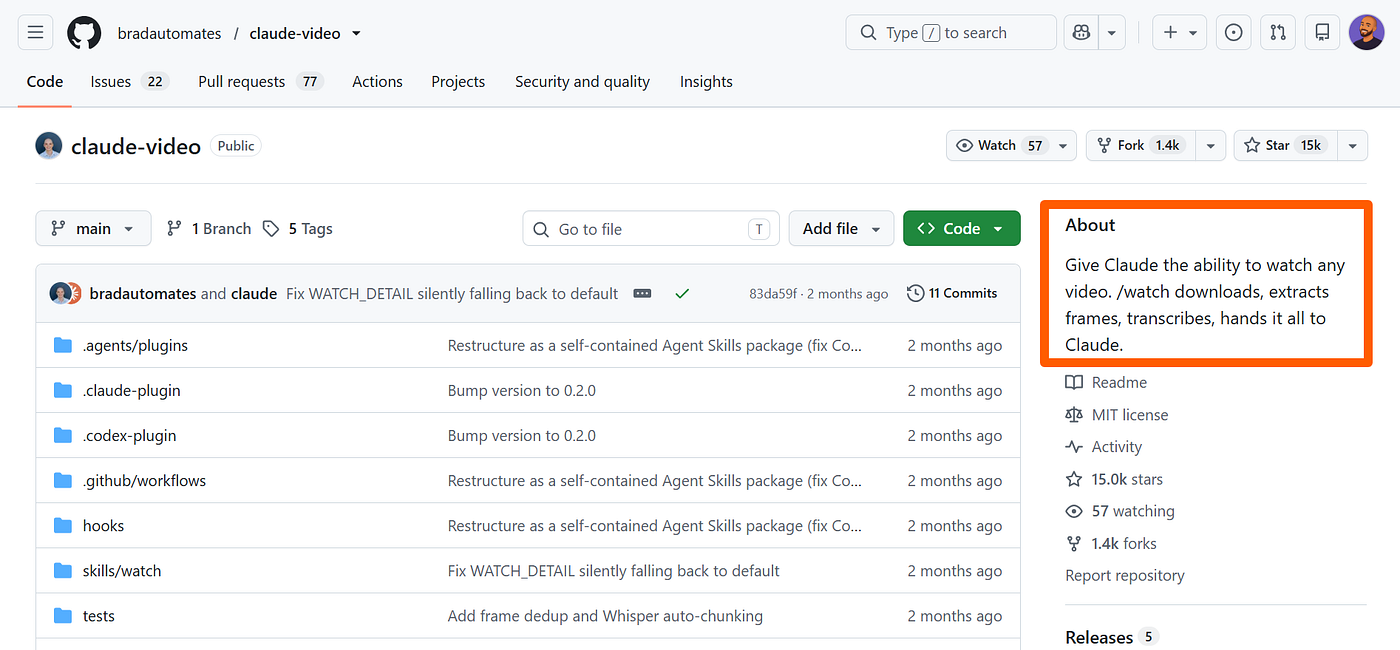Open the notifications inbox icon
This screenshot has height=650, width=1400.
1322,33
